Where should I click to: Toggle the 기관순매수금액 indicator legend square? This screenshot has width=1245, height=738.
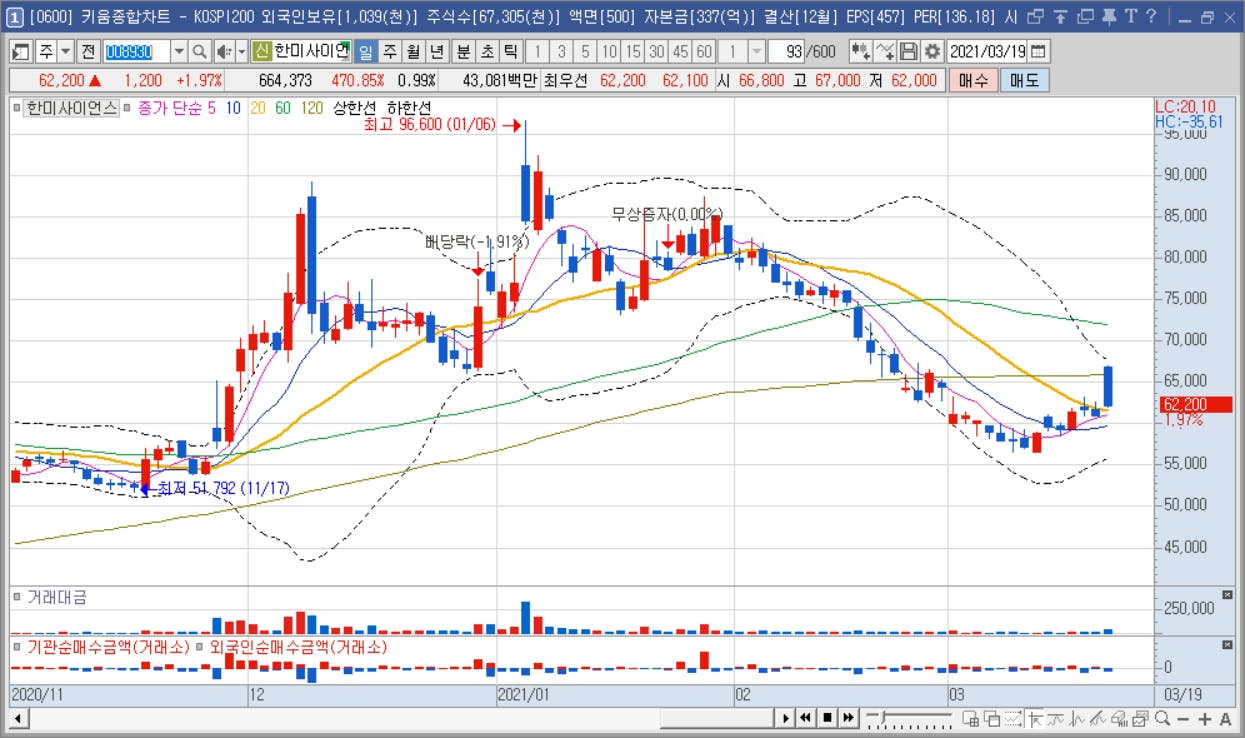click(x=17, y=647)
